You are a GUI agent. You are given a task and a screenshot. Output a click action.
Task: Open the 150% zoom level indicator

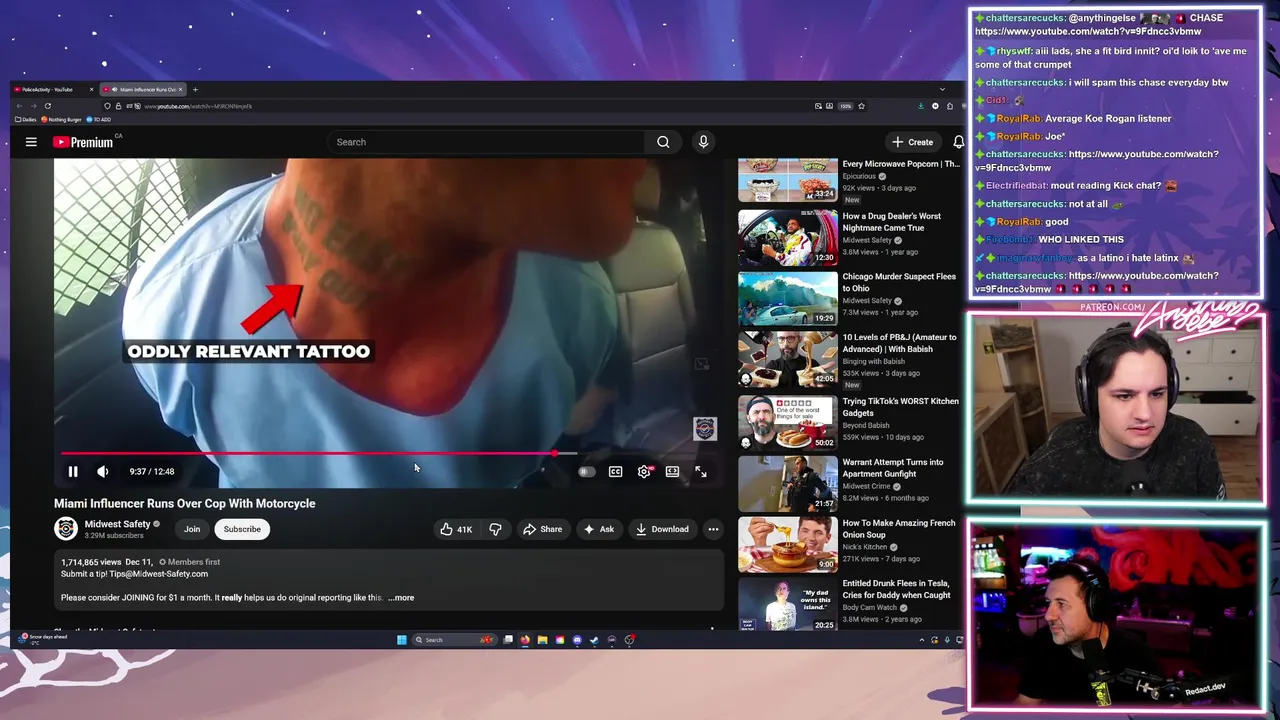click(845, 106)
